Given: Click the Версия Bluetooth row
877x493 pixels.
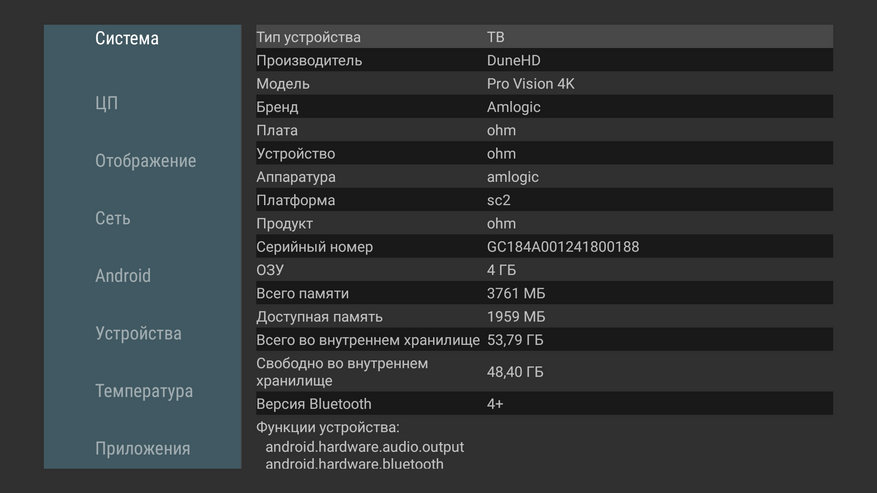Looking at the screenshot, I should (544, 404).
